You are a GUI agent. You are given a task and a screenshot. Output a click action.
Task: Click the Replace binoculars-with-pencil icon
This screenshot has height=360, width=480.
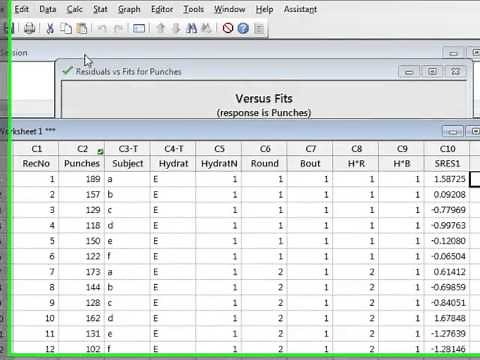click(x=207, y=28)
